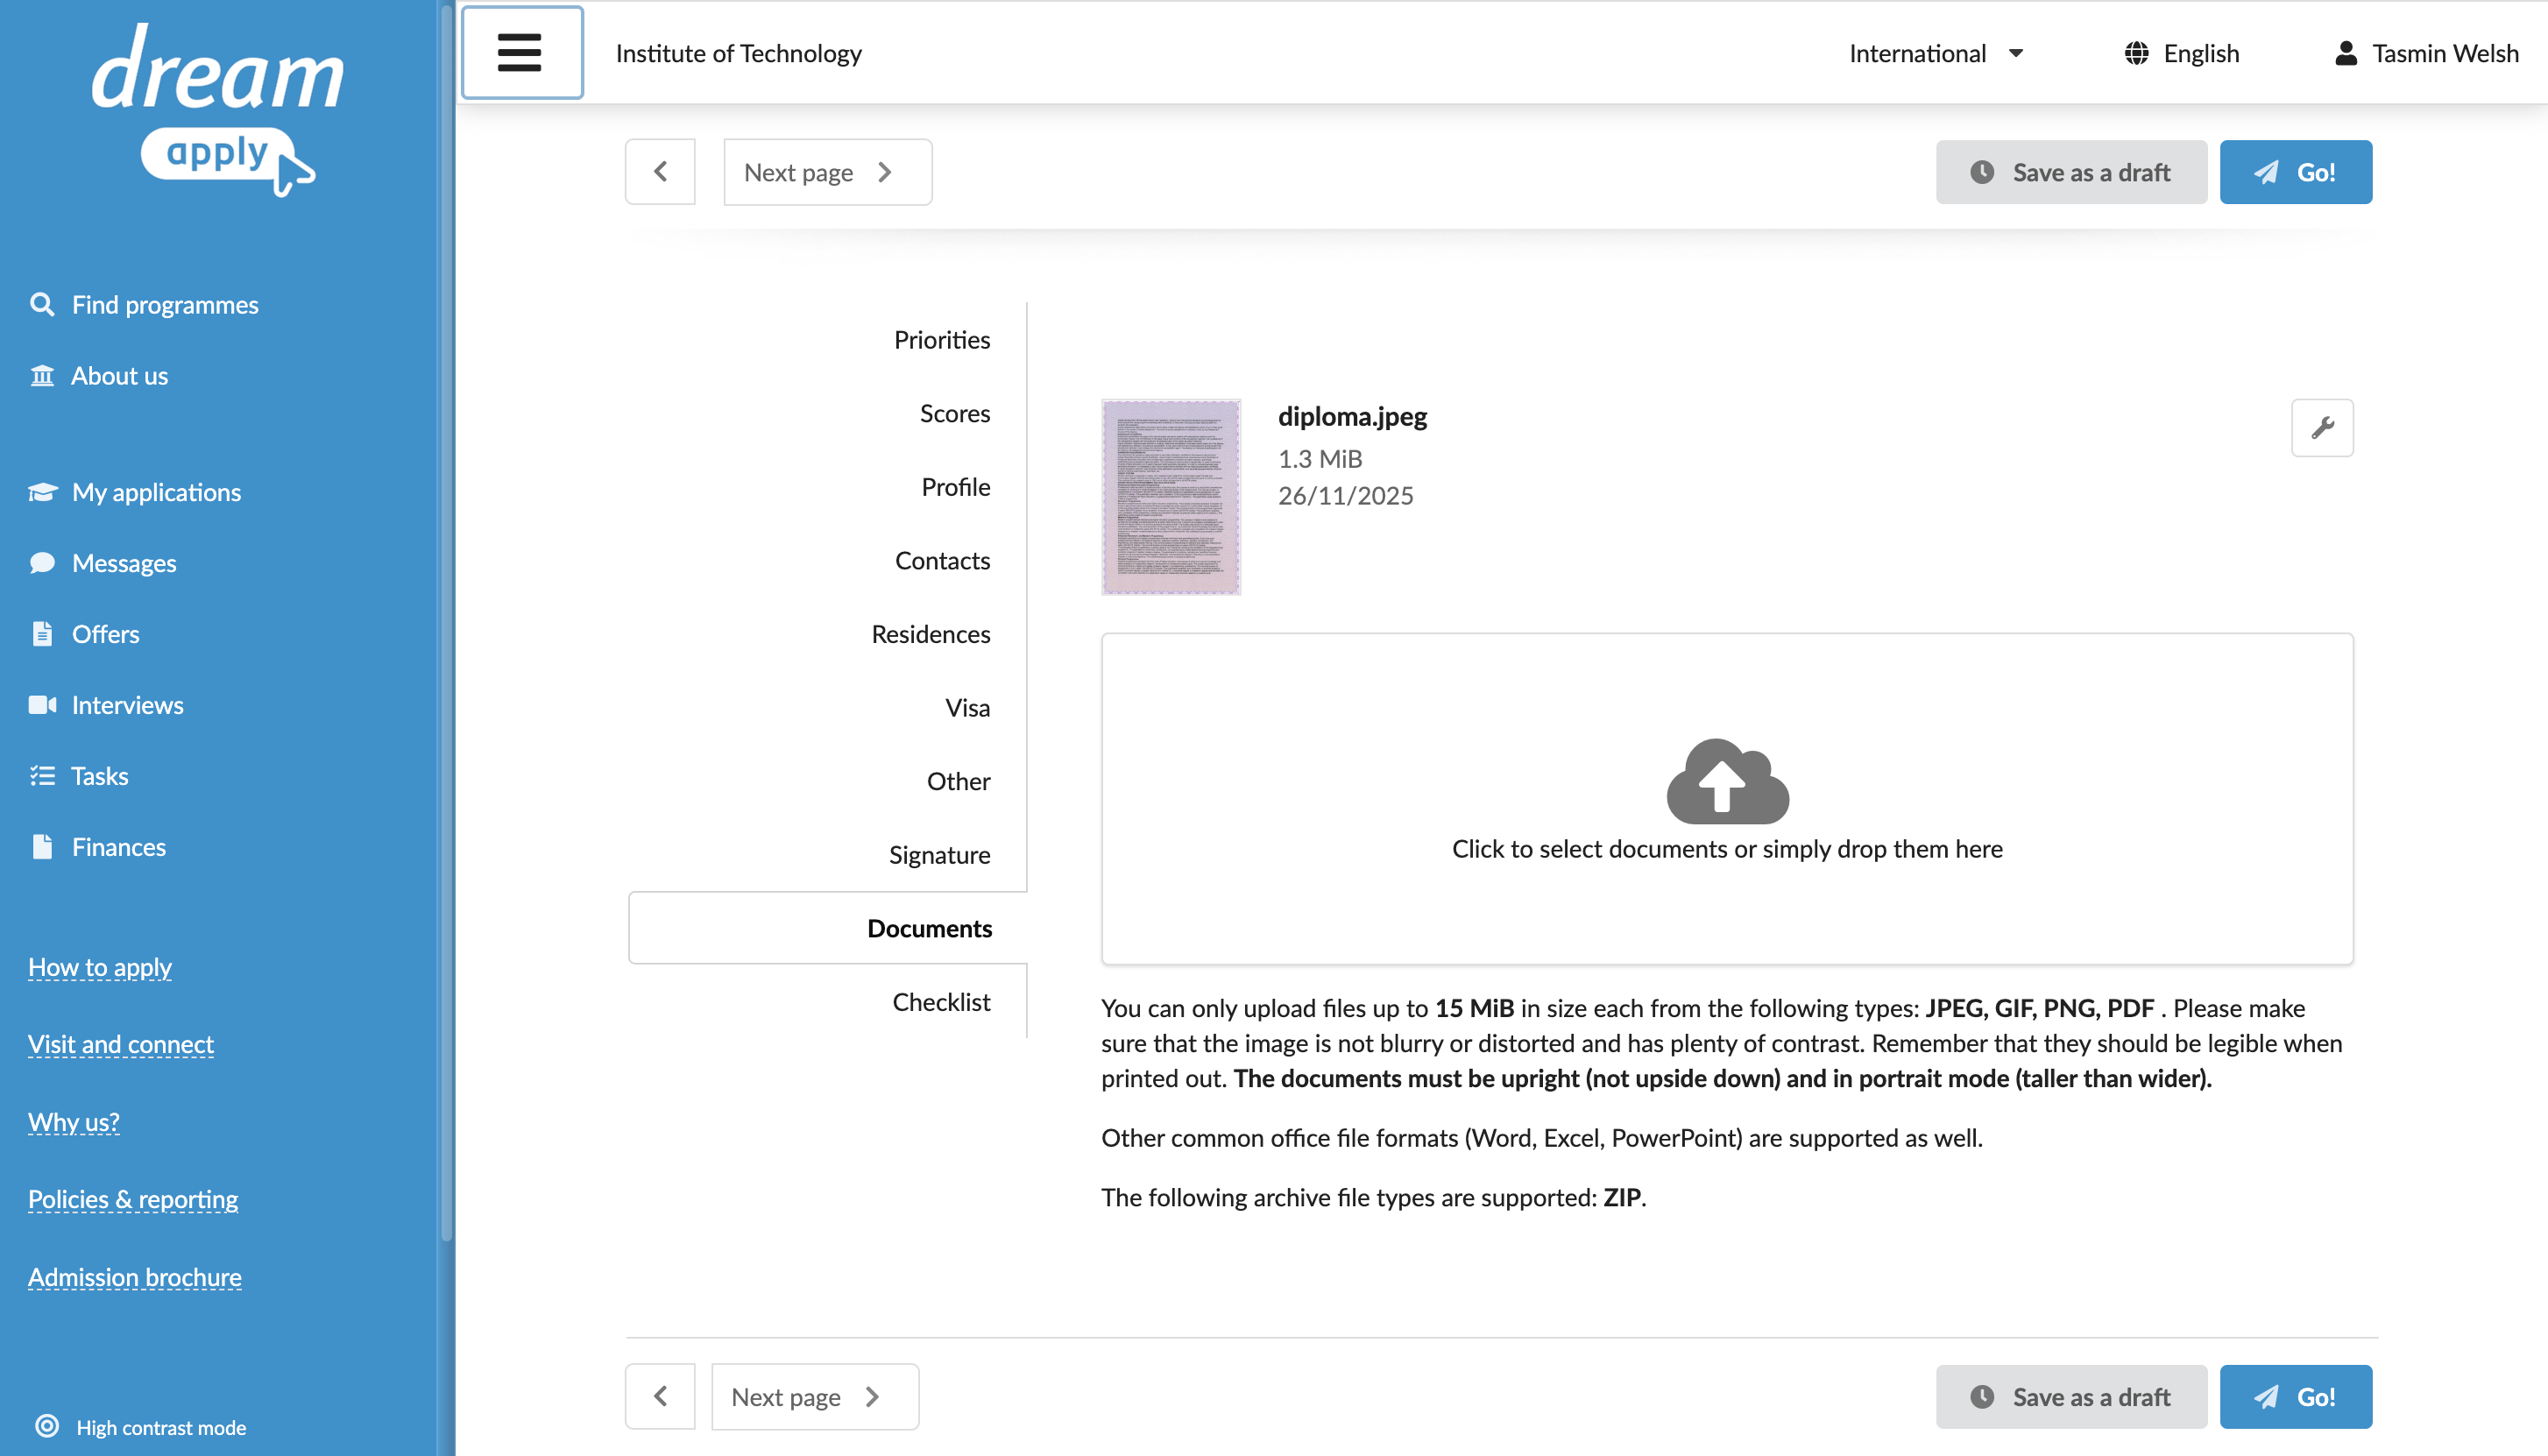
Task: Click the About us building icon
Action: tap(42, 375)
